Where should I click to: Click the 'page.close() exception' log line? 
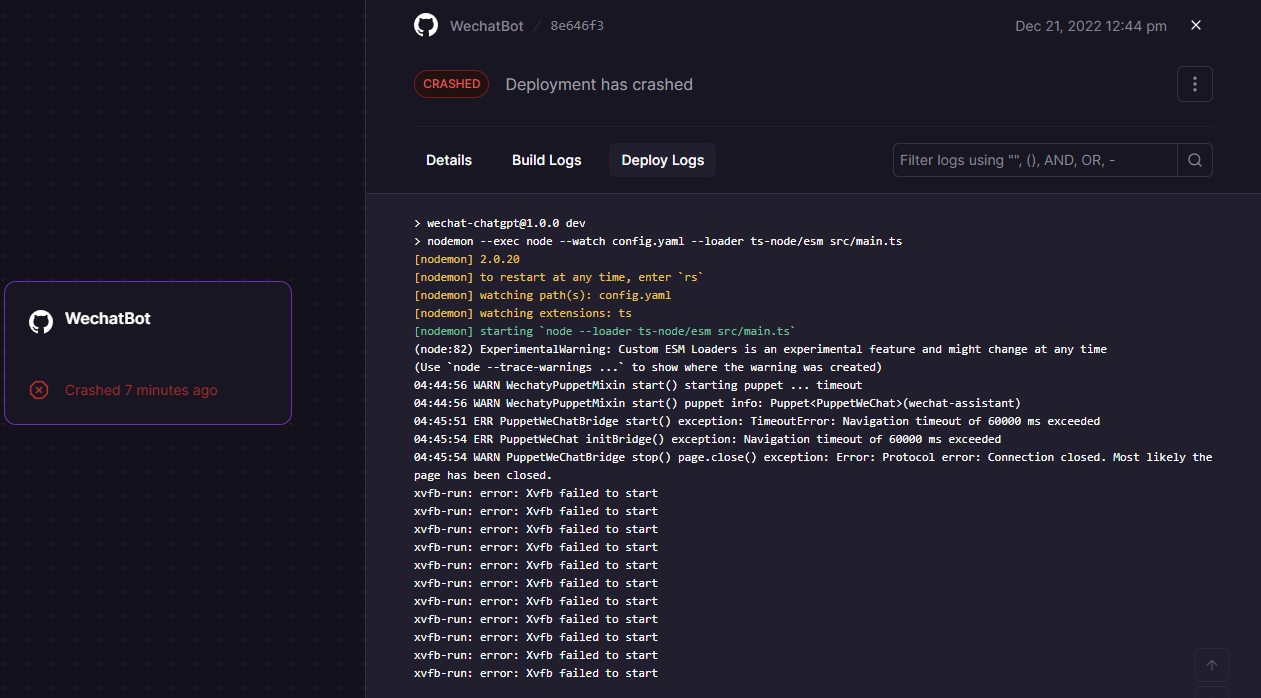pos(813,466)
